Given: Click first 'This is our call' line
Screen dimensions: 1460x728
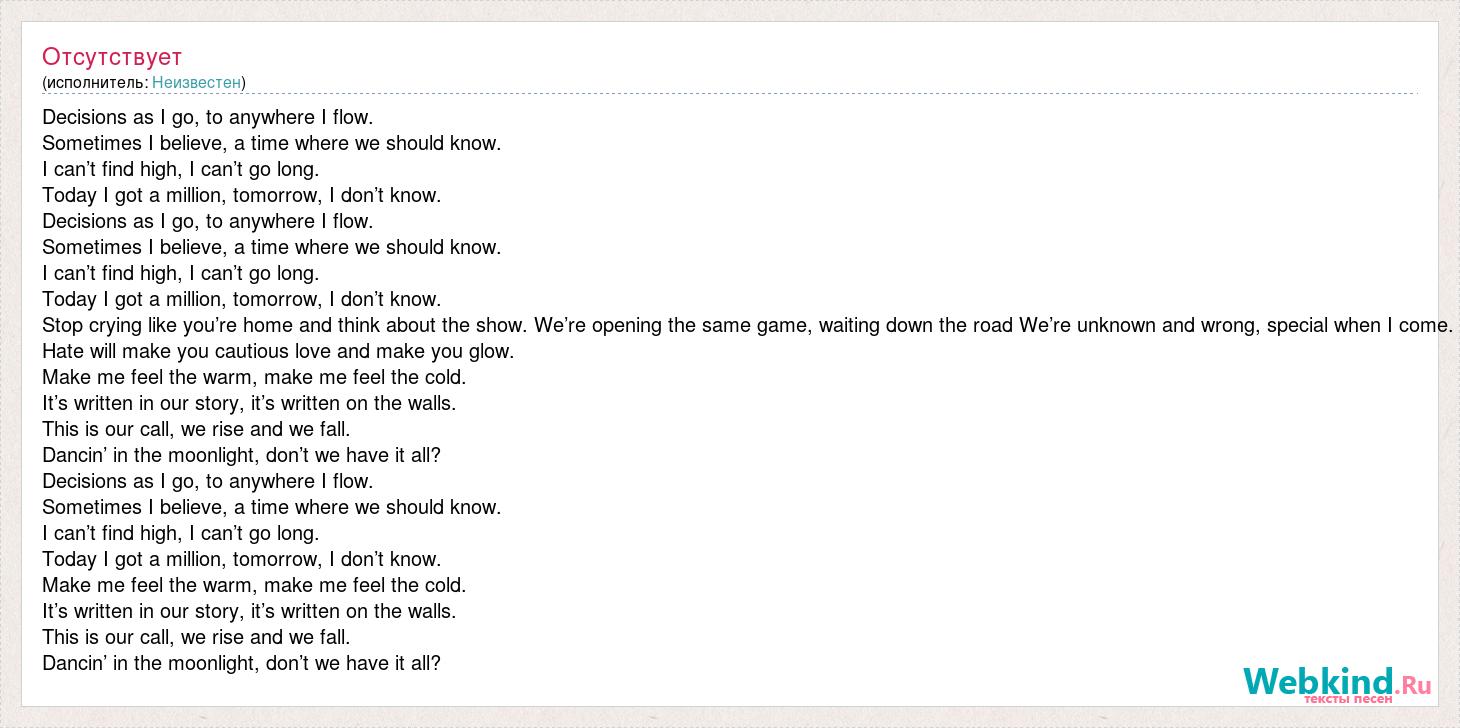Looking at the screenshot, I should coord(196,429).
